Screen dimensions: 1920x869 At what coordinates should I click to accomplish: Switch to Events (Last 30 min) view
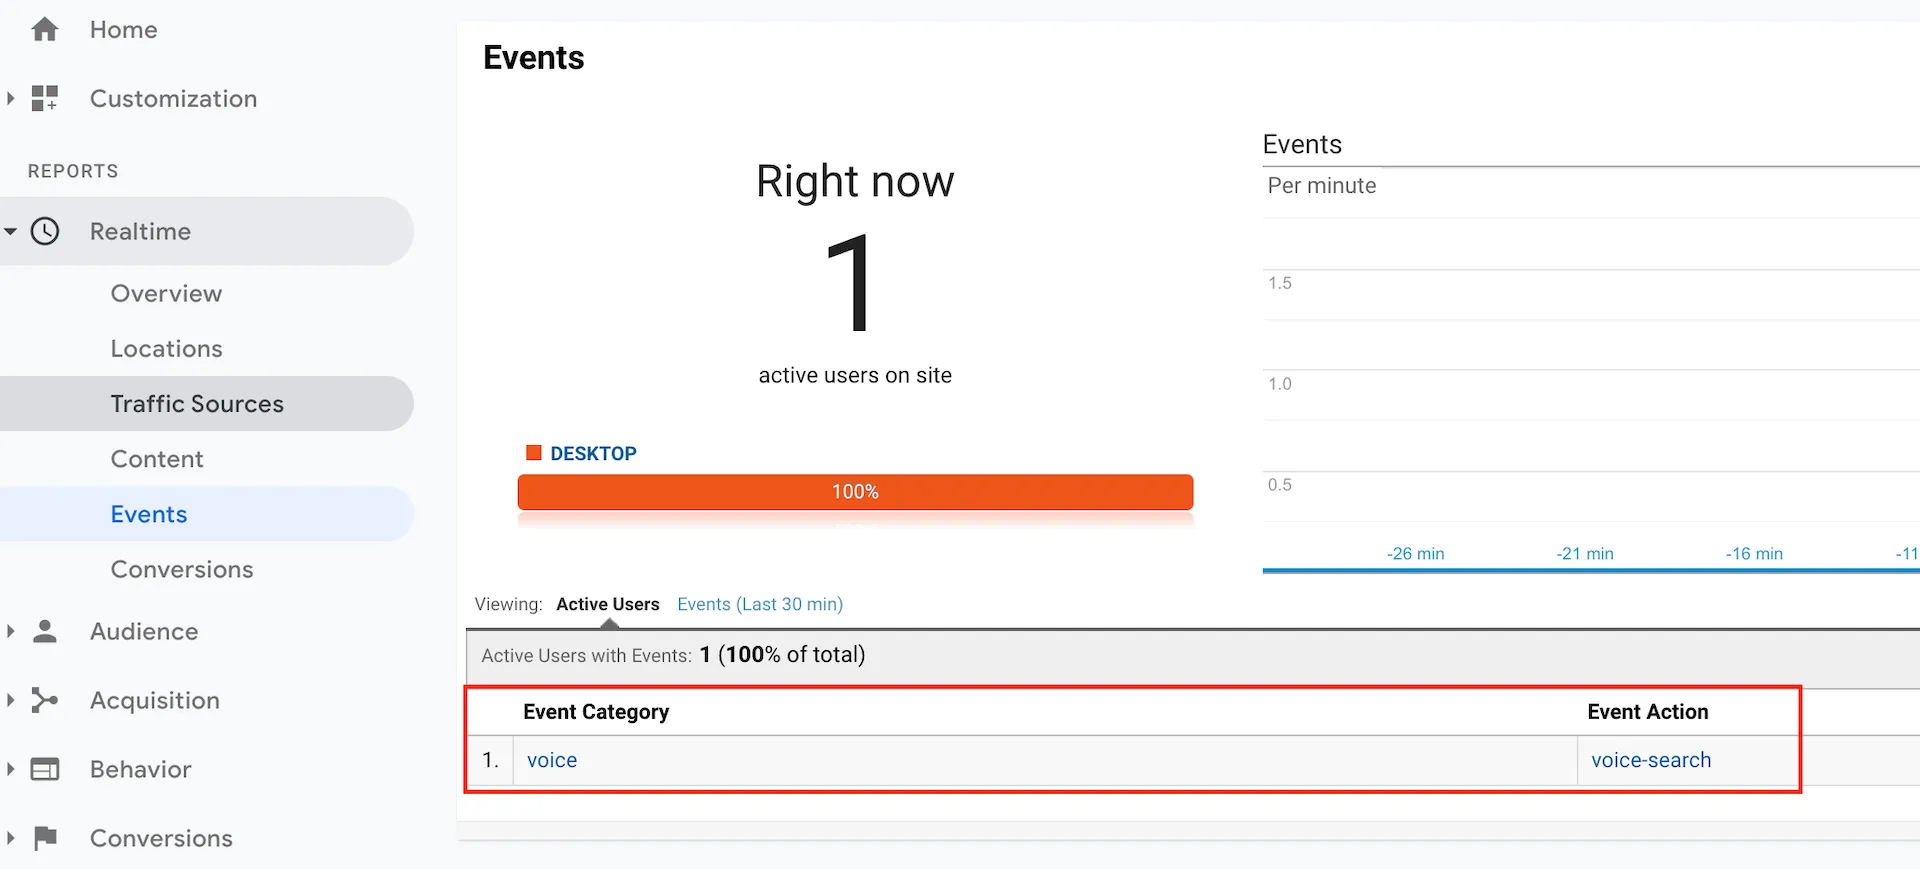[760, 604]
